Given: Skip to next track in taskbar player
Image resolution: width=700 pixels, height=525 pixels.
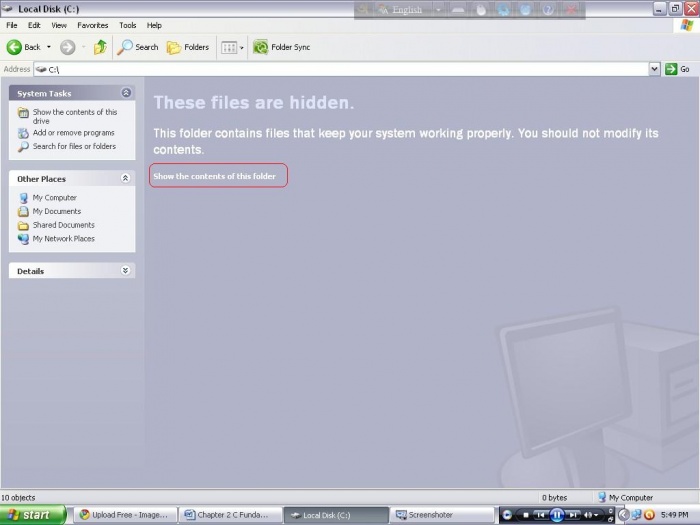Looking at the screenshot, I should [x=573, y=515].
